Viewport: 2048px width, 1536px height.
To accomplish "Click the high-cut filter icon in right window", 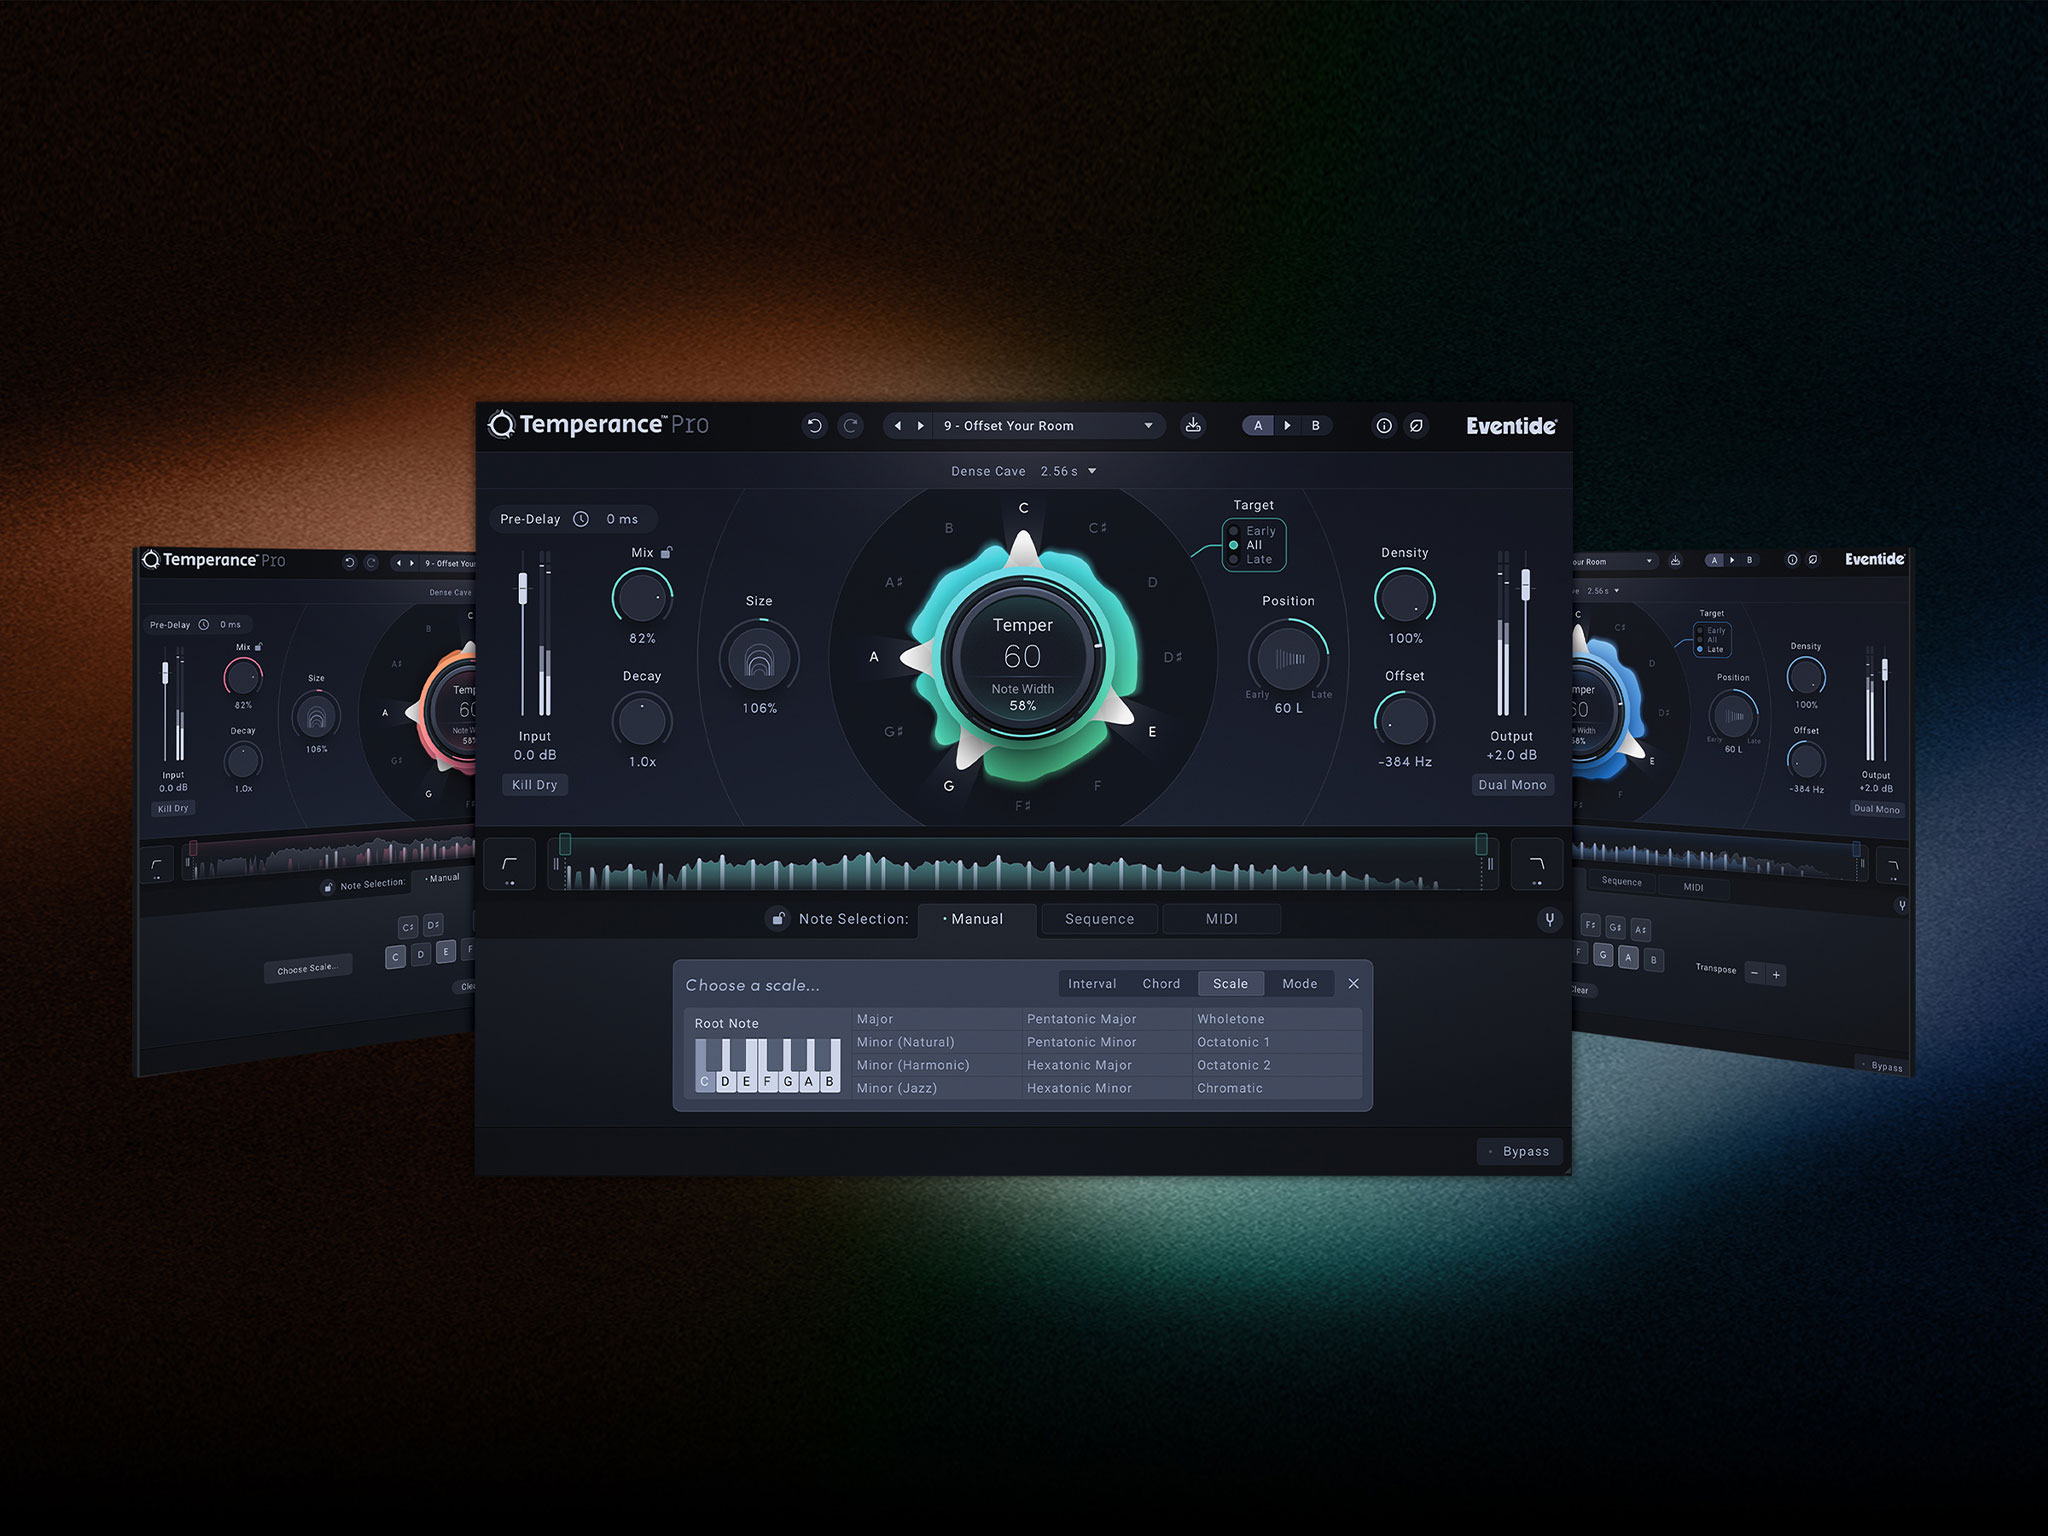I will (1892, 867).
